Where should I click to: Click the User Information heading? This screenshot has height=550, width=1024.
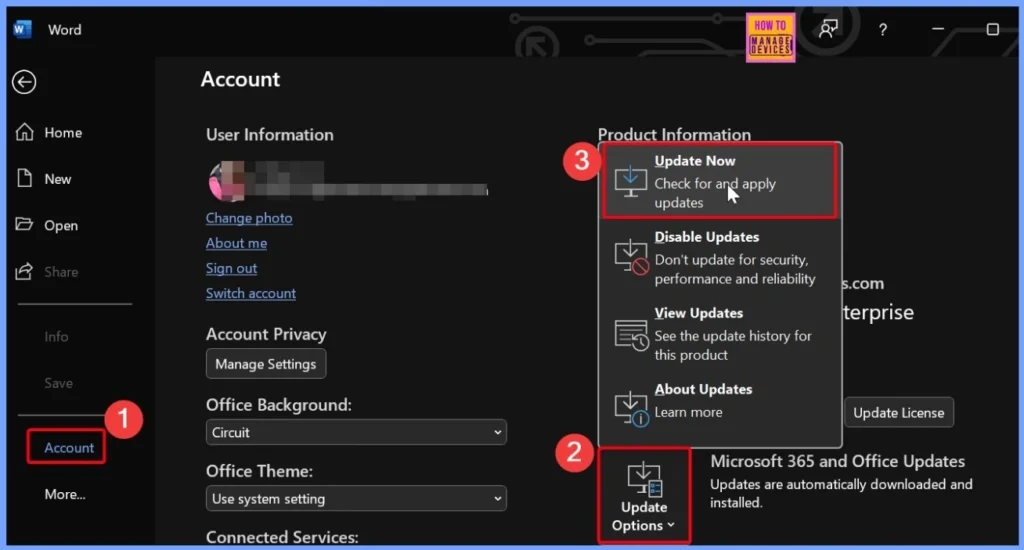coord(270,135)
